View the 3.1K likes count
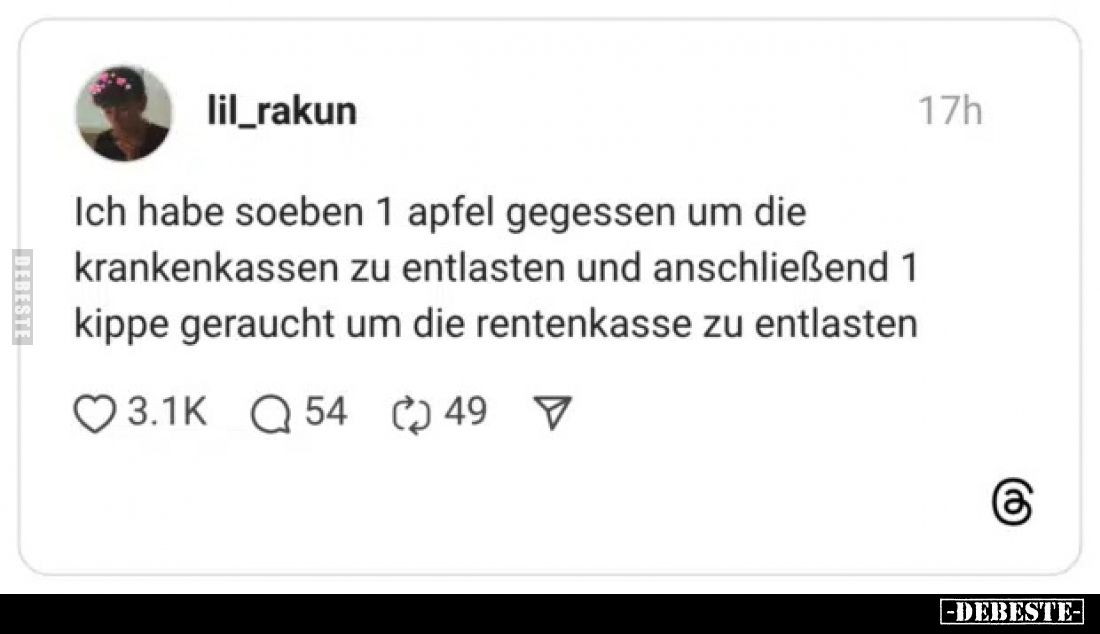 click(x=167, y=412)
